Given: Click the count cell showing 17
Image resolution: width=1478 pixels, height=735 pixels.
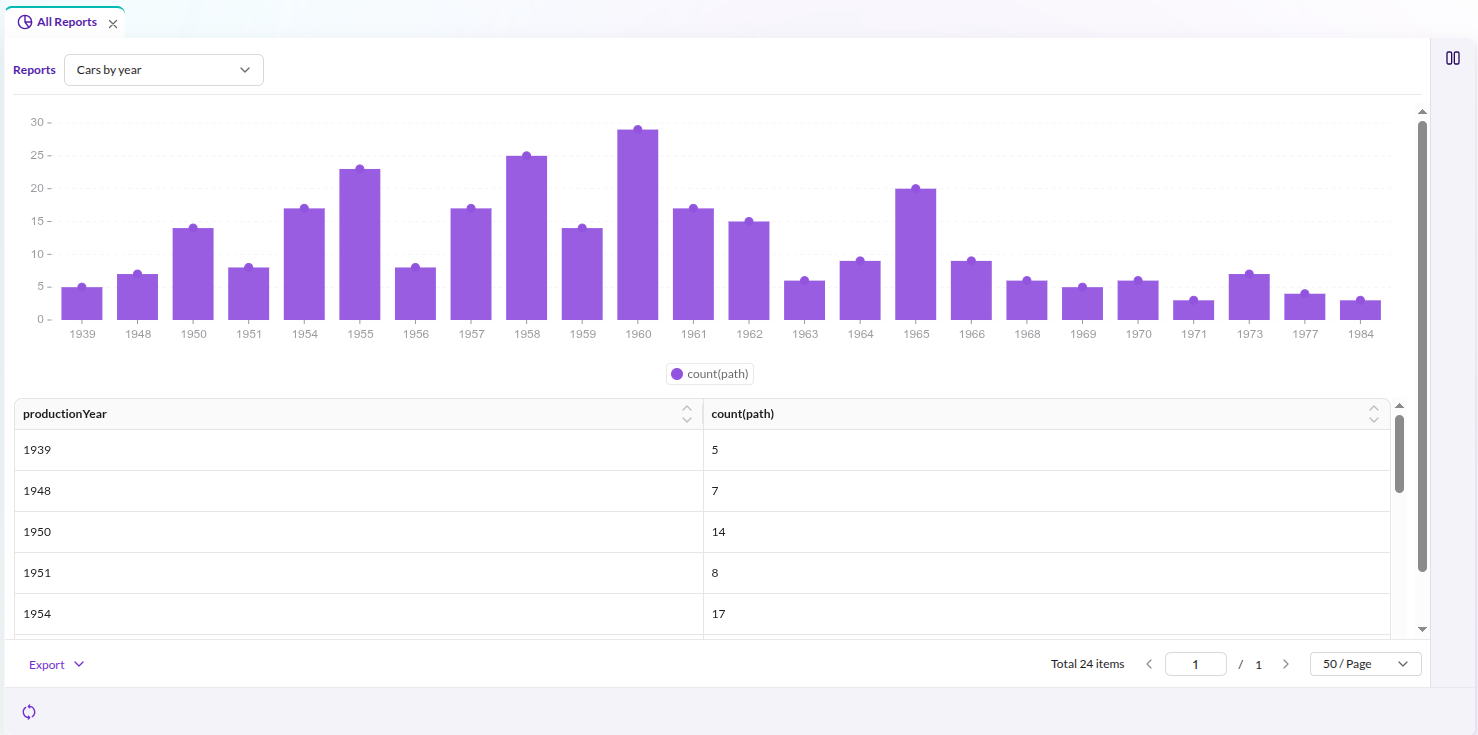Looking at the screenshot, I should coord(1046,614).
